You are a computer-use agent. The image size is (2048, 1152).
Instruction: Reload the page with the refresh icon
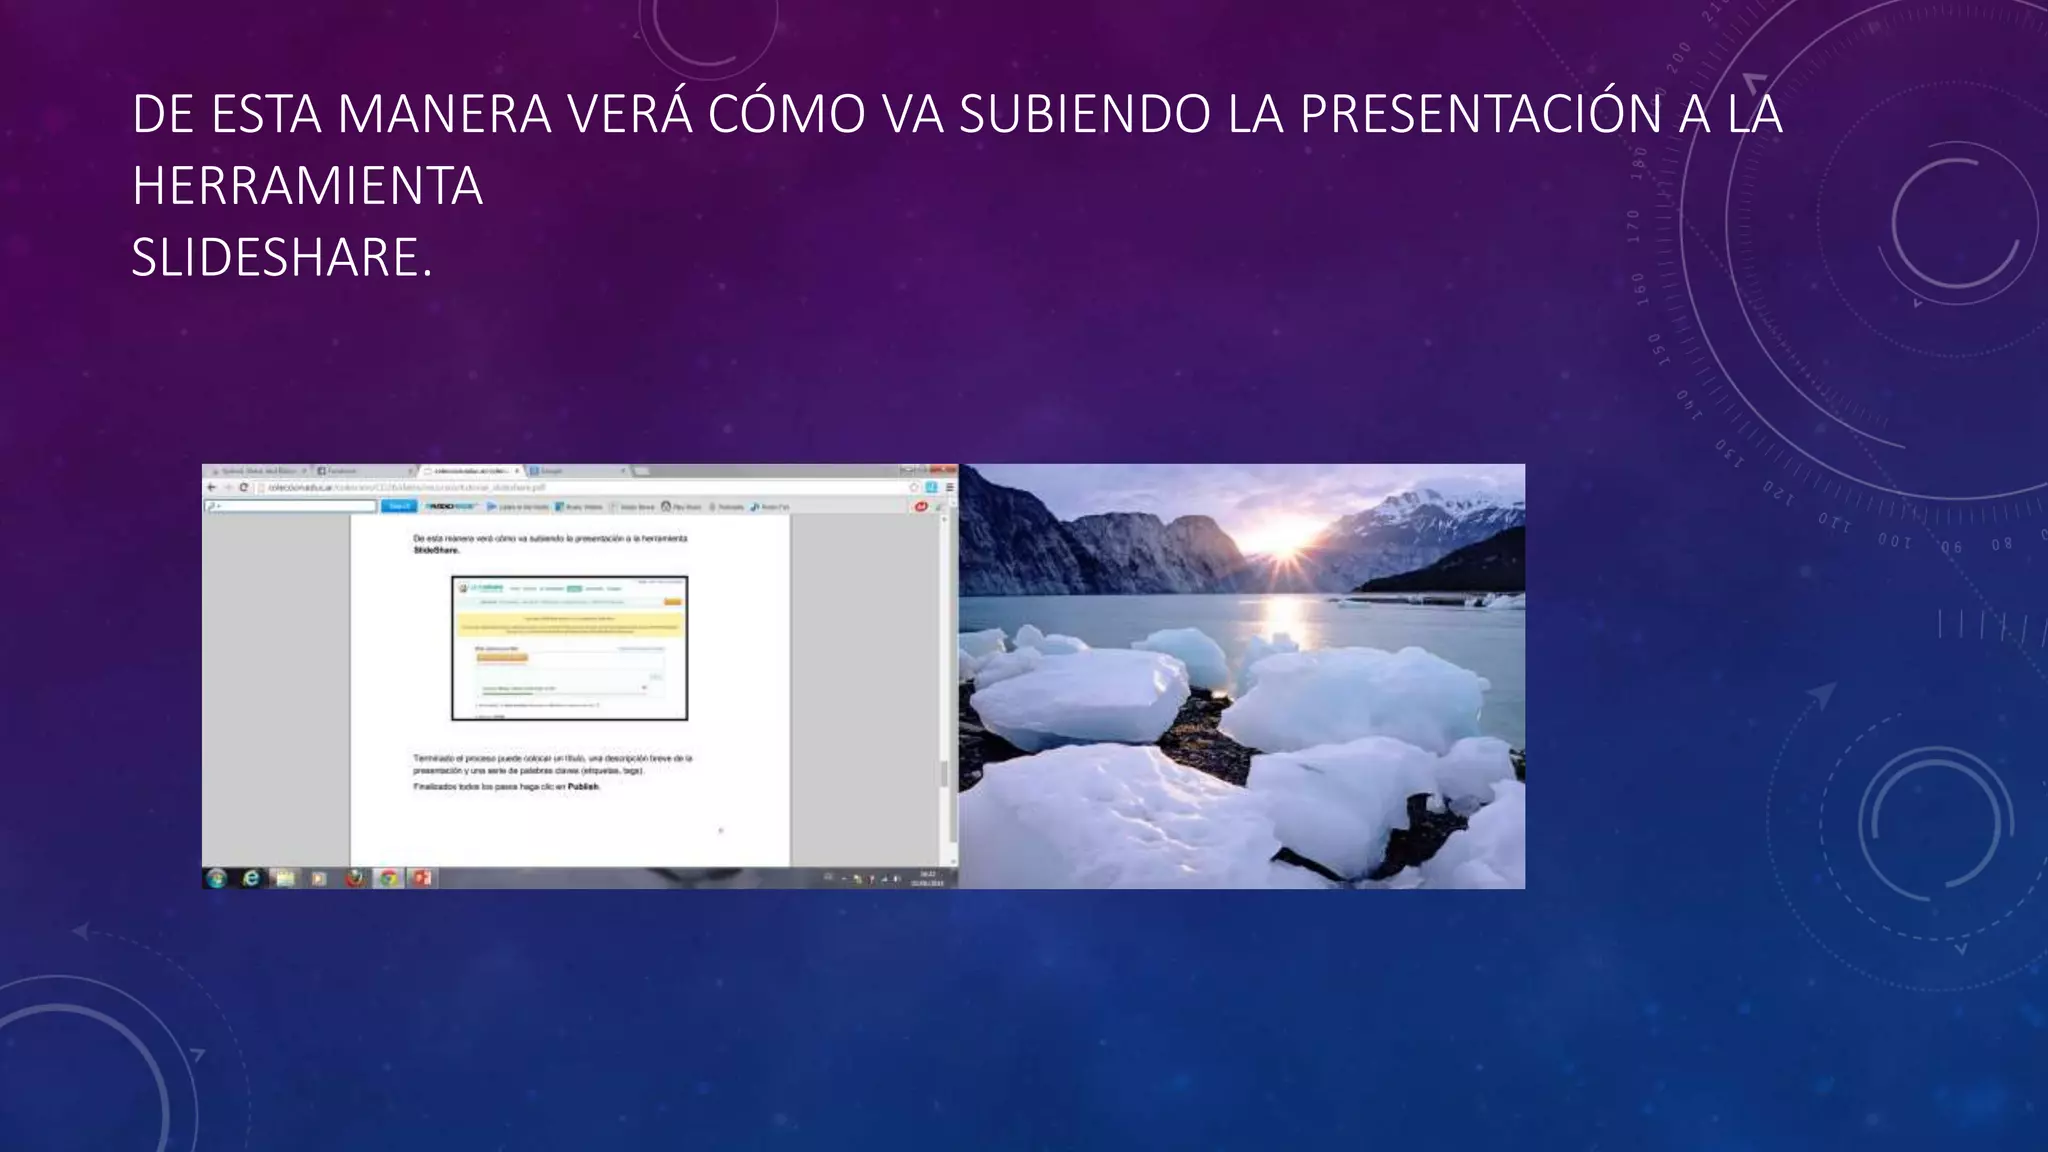tap(244, 487)
